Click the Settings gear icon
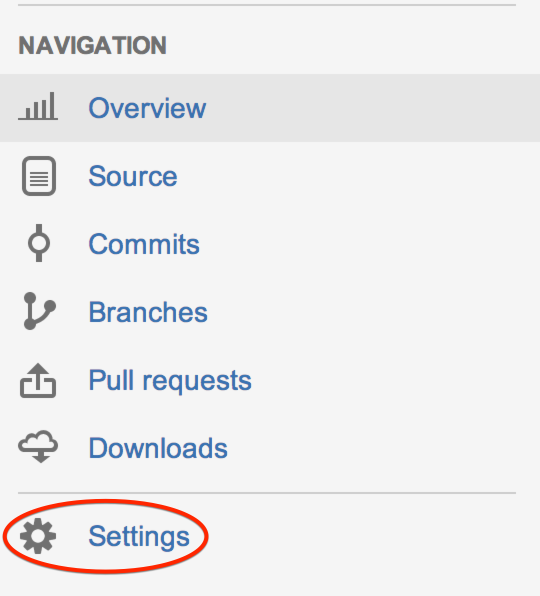Screen dimensions: 540x596 [x=38, y=536]
